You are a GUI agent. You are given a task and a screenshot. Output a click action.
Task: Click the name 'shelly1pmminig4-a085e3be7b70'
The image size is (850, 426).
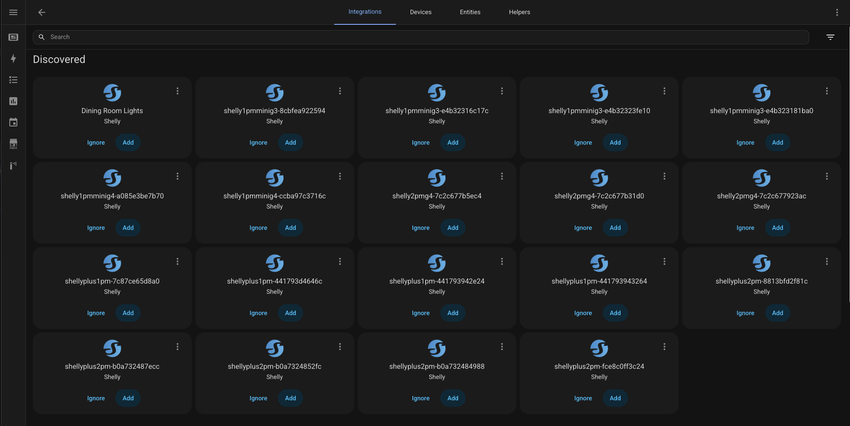pos(112,196)
